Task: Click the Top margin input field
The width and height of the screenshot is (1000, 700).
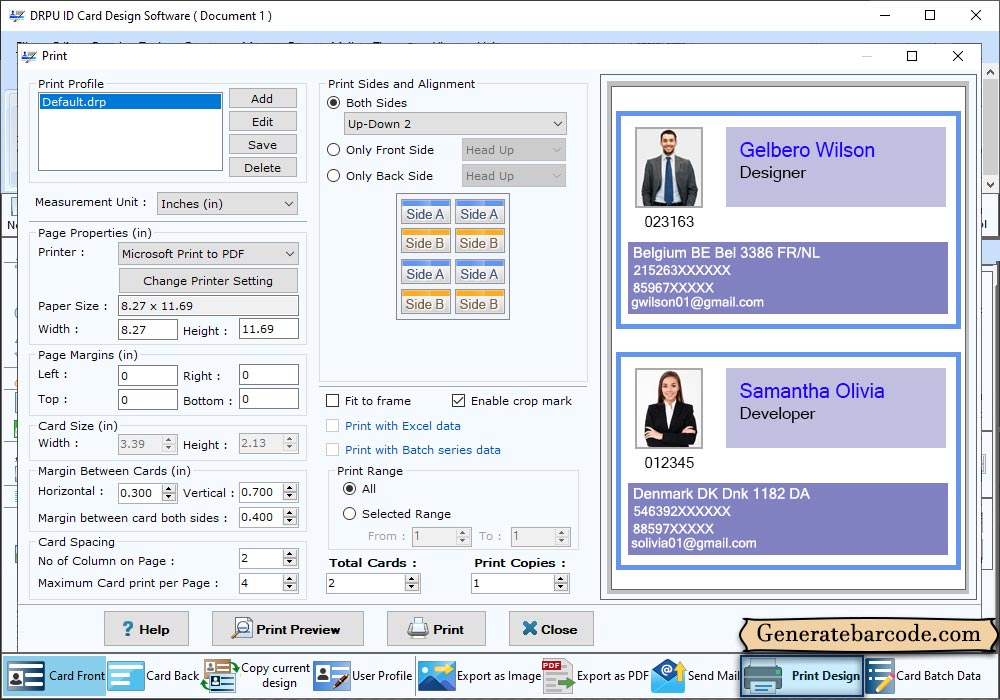Action: 148,400
